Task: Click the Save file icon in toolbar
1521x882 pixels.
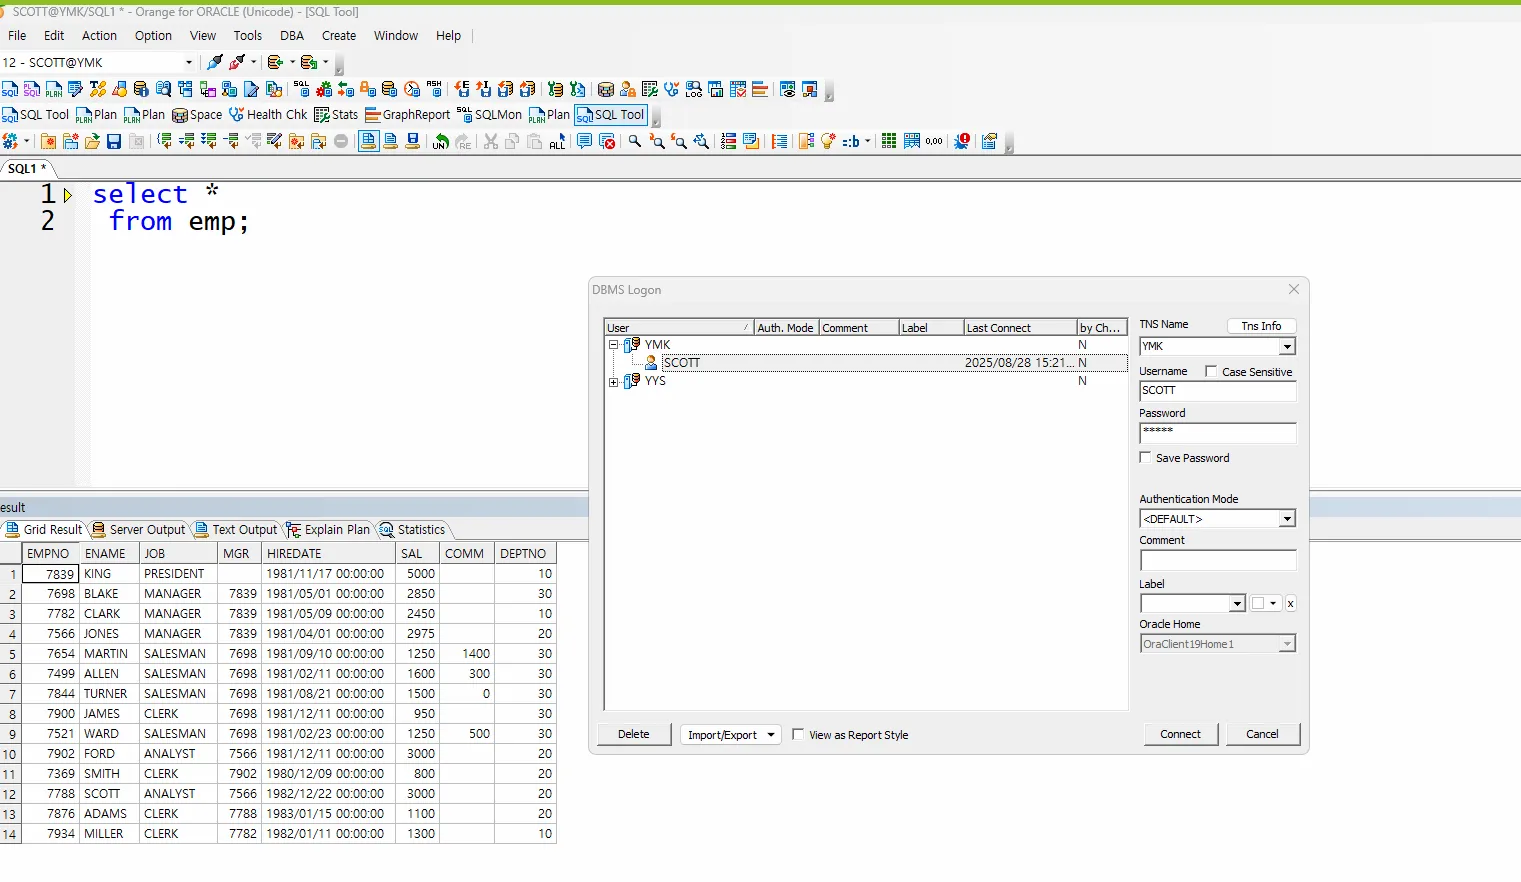Action: click(114, 142)
